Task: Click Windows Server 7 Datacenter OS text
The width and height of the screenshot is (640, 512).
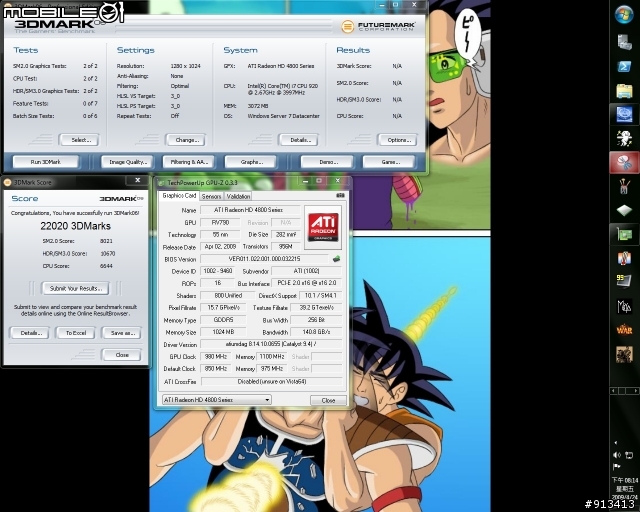Action: (x=283, y=116)
